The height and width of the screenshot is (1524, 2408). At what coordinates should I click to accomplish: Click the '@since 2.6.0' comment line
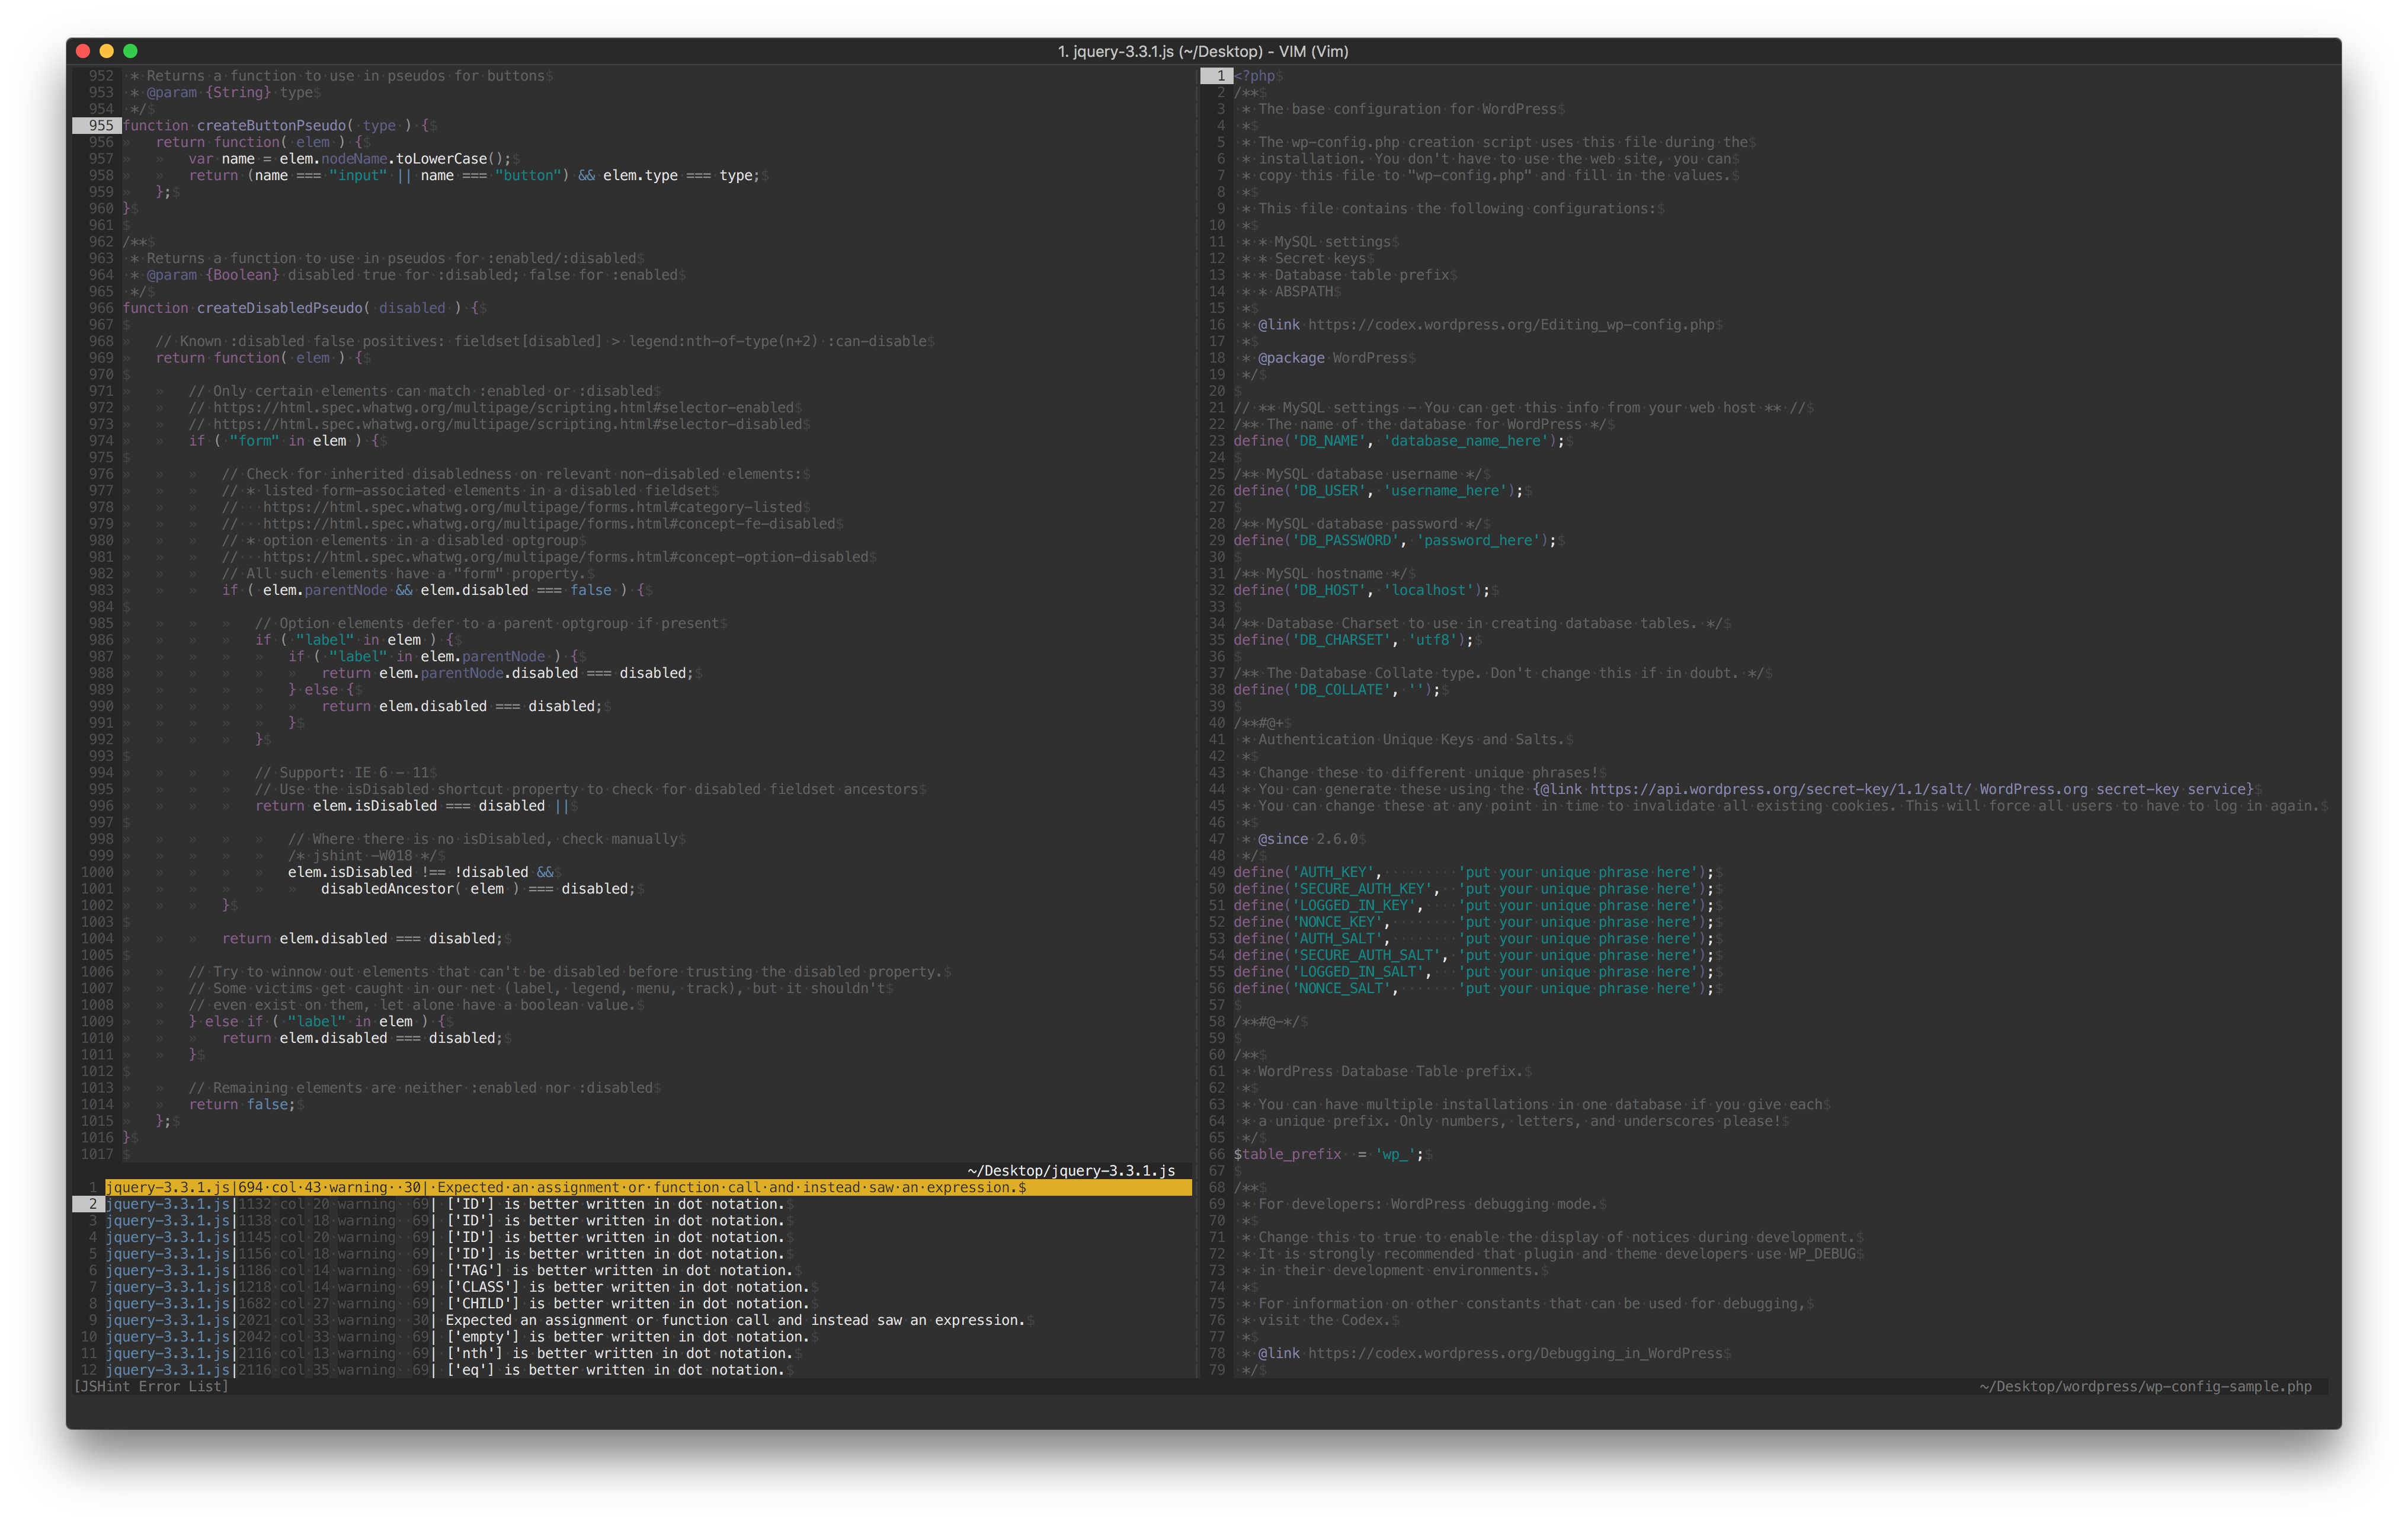tap(1307, 839)
